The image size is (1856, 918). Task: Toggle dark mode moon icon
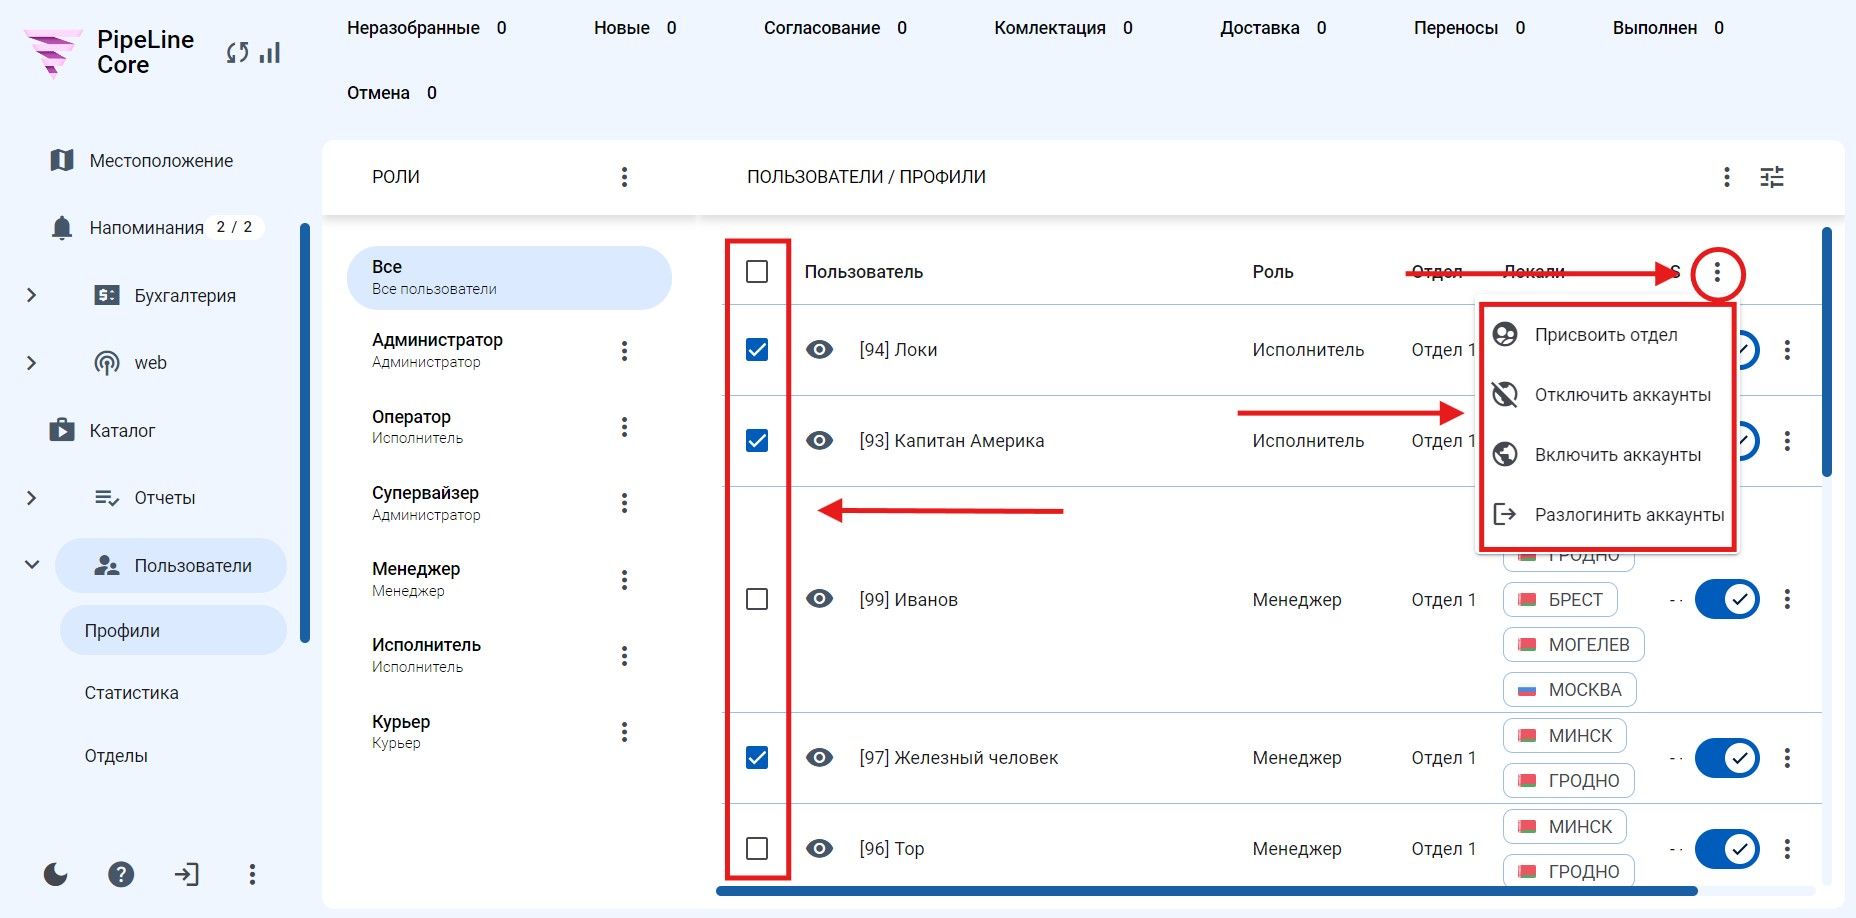coord(56,875)
